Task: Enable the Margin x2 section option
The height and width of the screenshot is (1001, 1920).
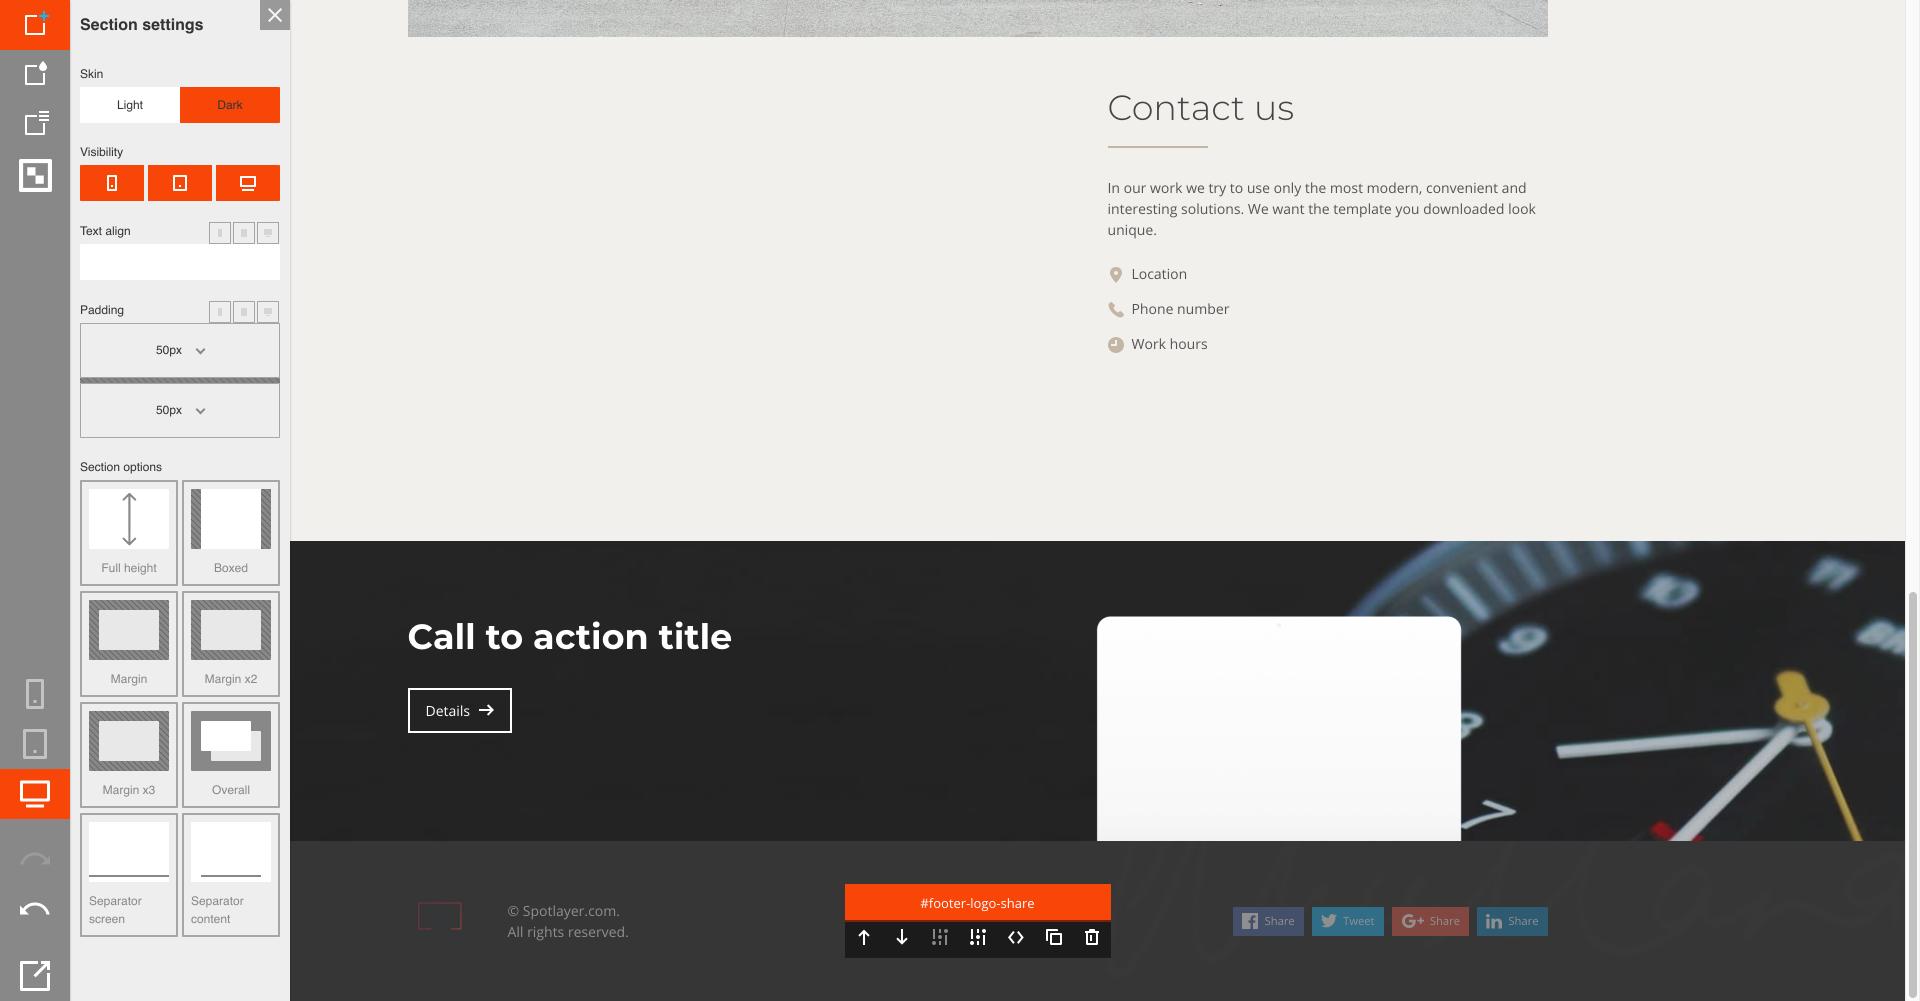Action: coord(231,644)
